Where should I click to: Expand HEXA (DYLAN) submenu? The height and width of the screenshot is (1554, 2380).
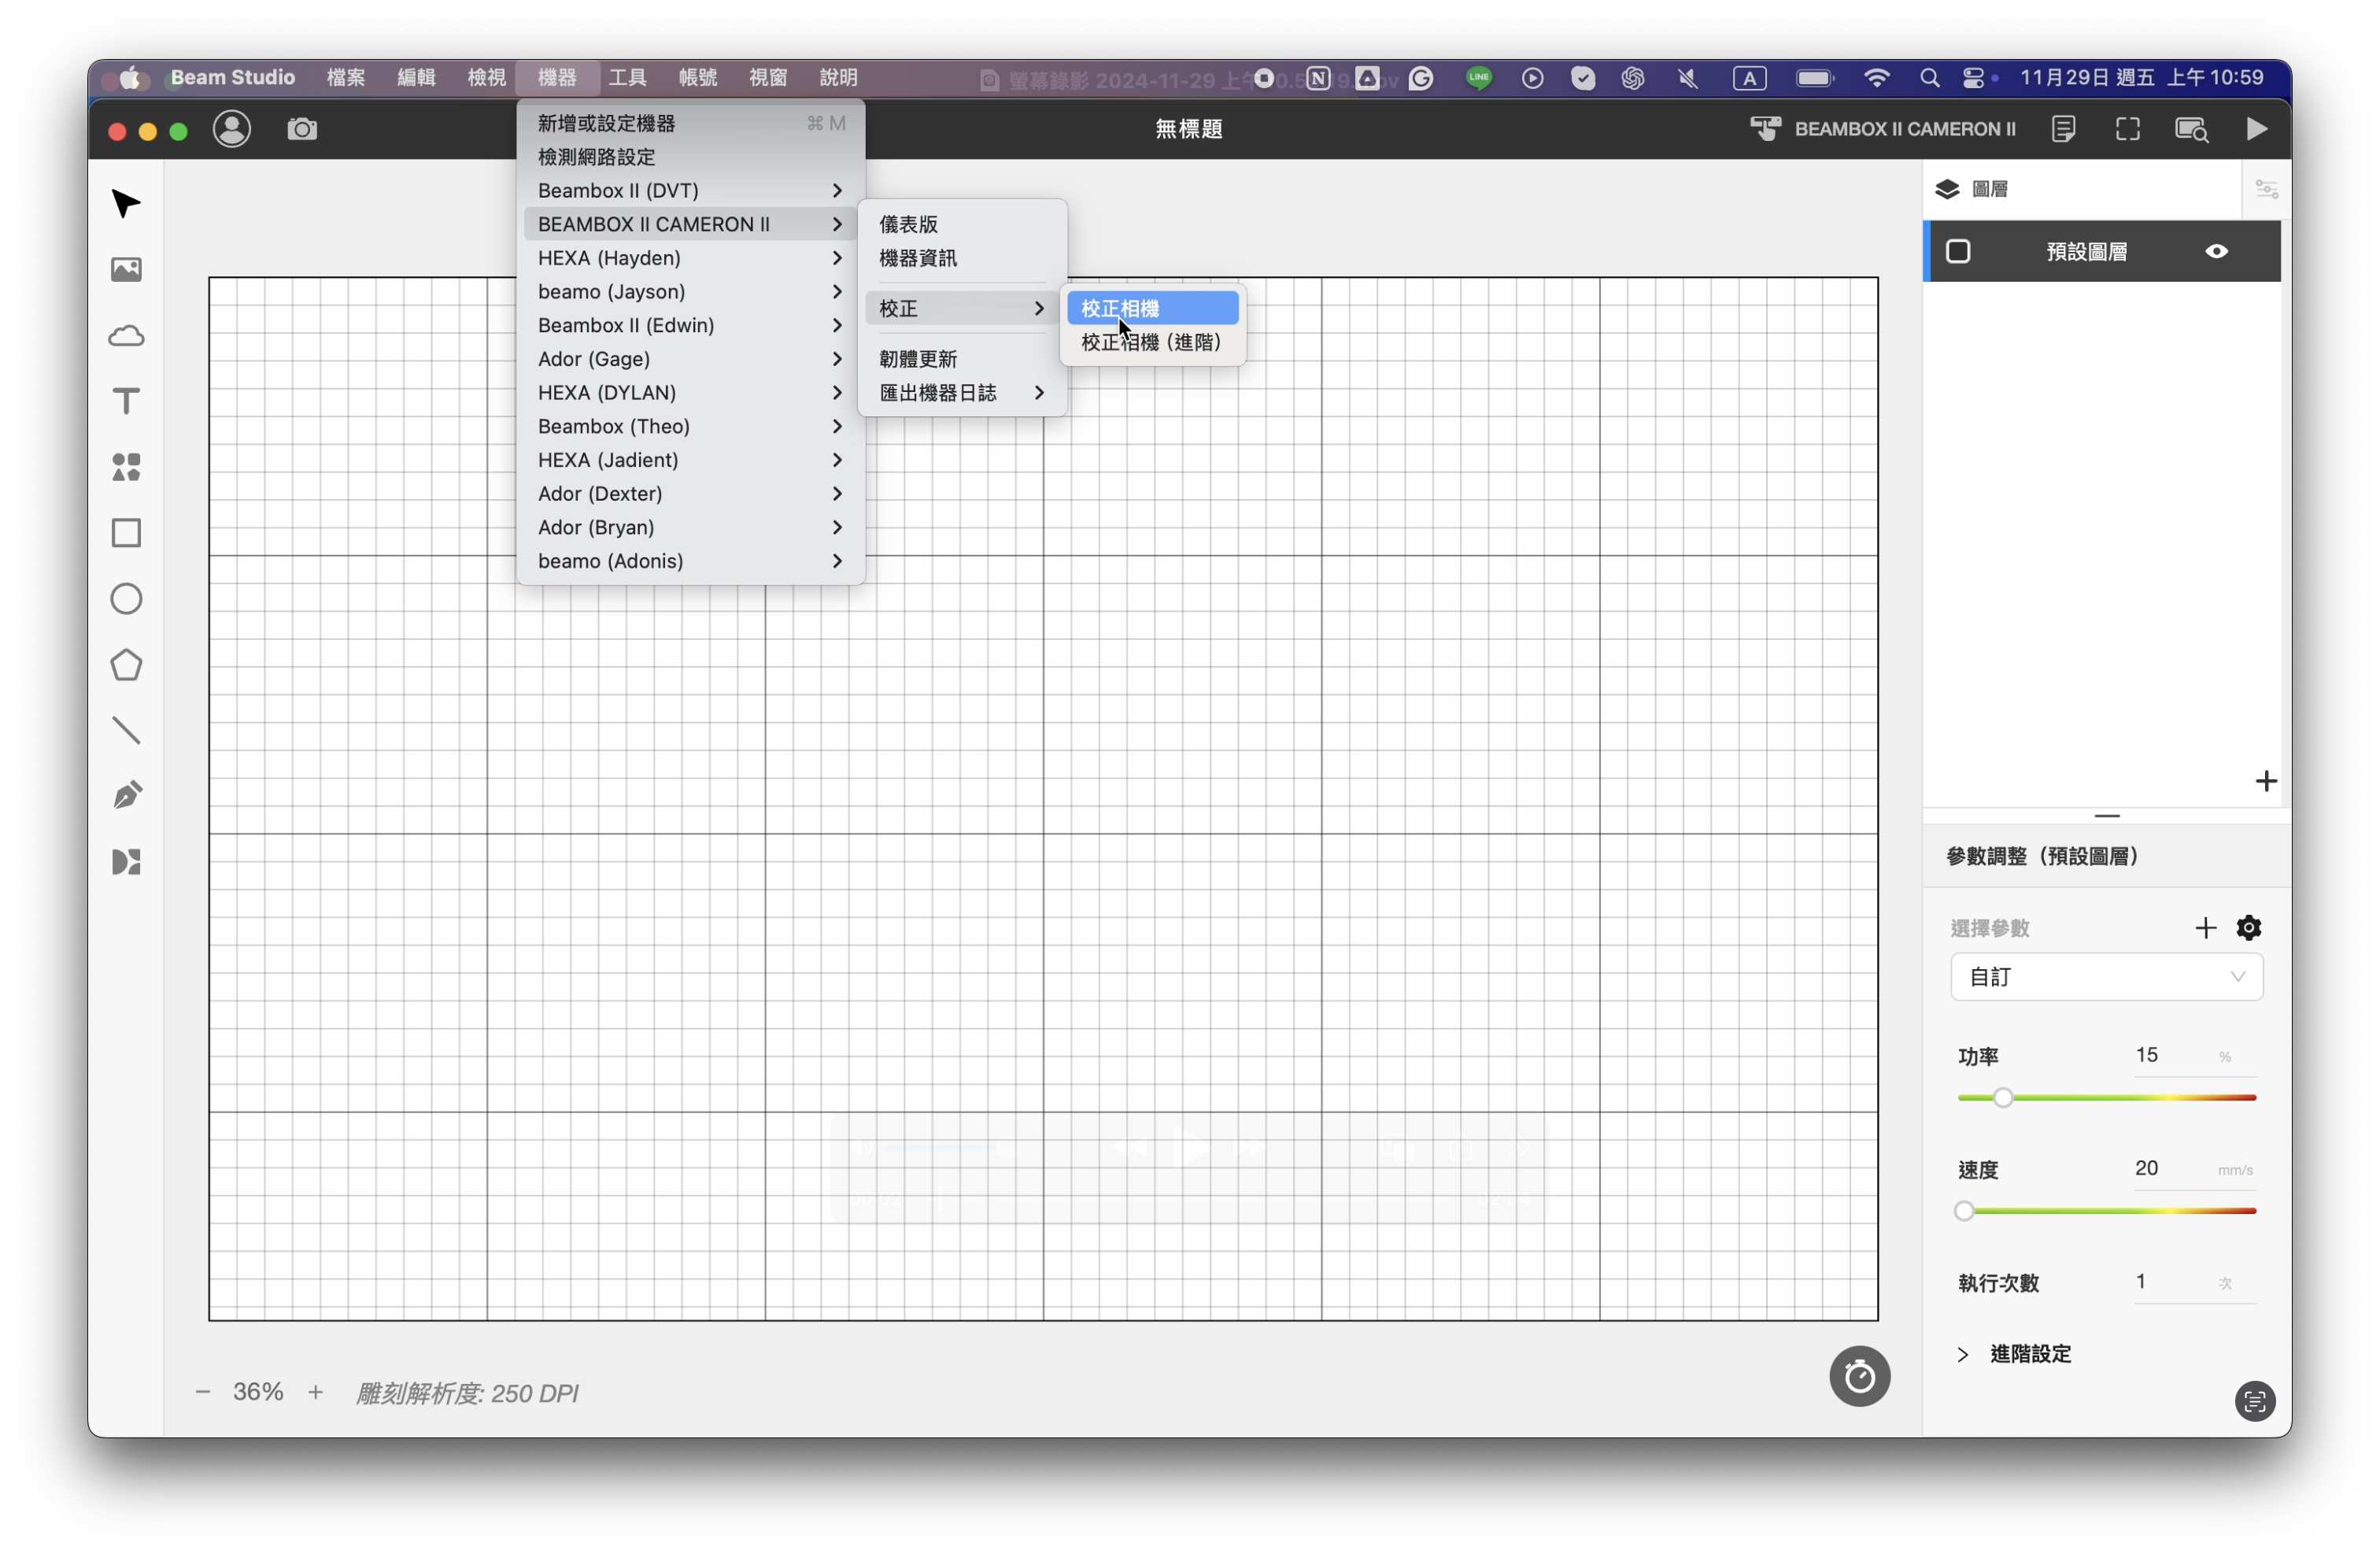690,393
